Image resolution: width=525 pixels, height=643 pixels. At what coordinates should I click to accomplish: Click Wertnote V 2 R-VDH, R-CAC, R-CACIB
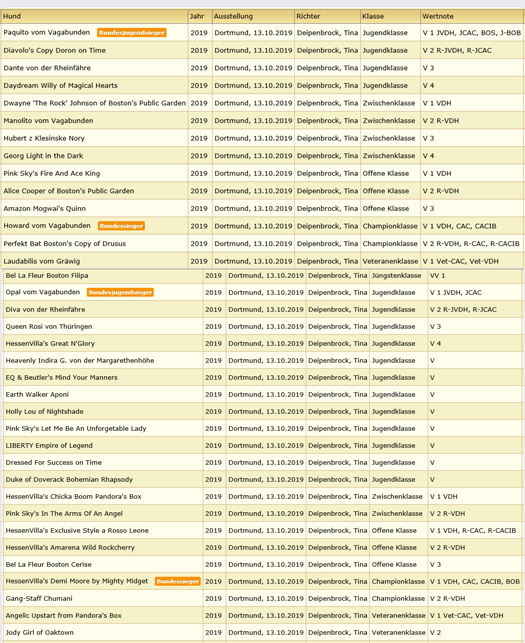click(x=471, y=244)
